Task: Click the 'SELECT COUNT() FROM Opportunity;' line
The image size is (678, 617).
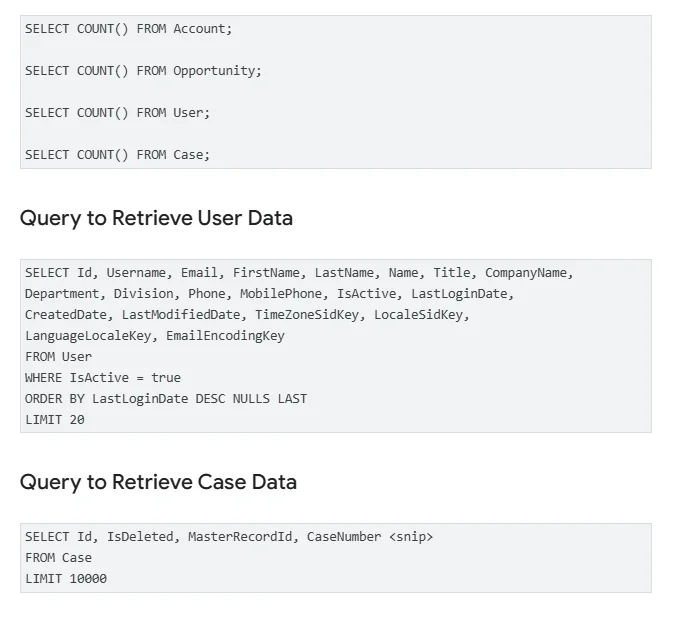Action: click(x=143, y=71)
